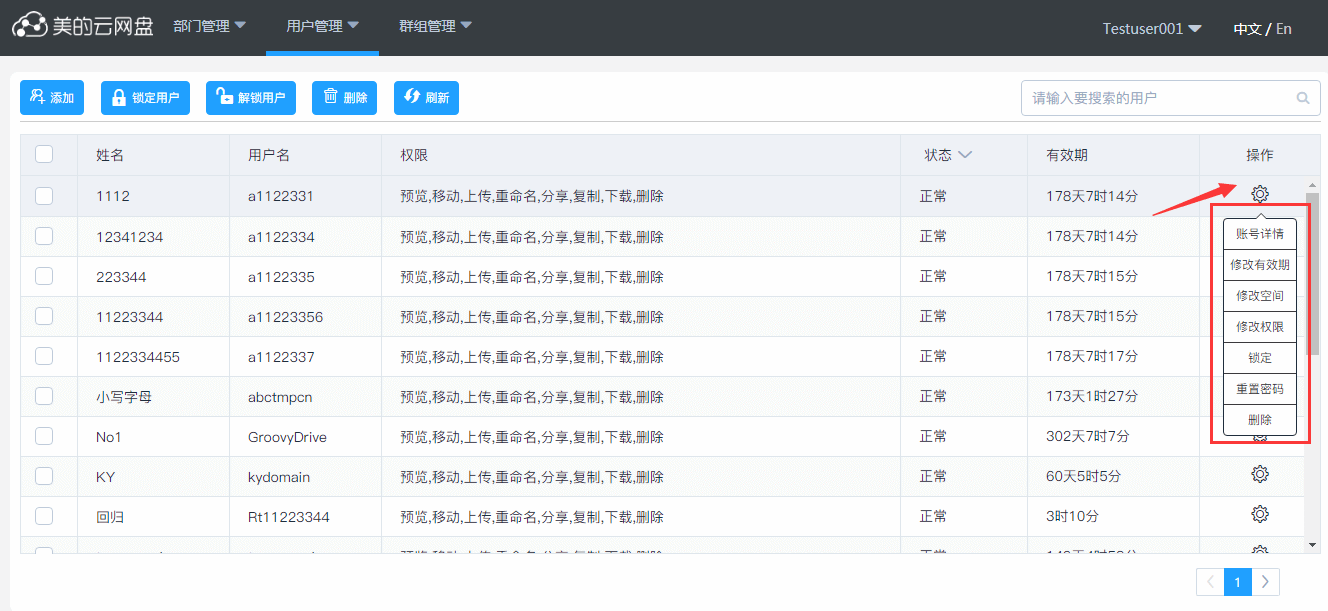Screen dimensions: 1328x611
Task: Go to the next page arrow
Action: [1266, 582]
